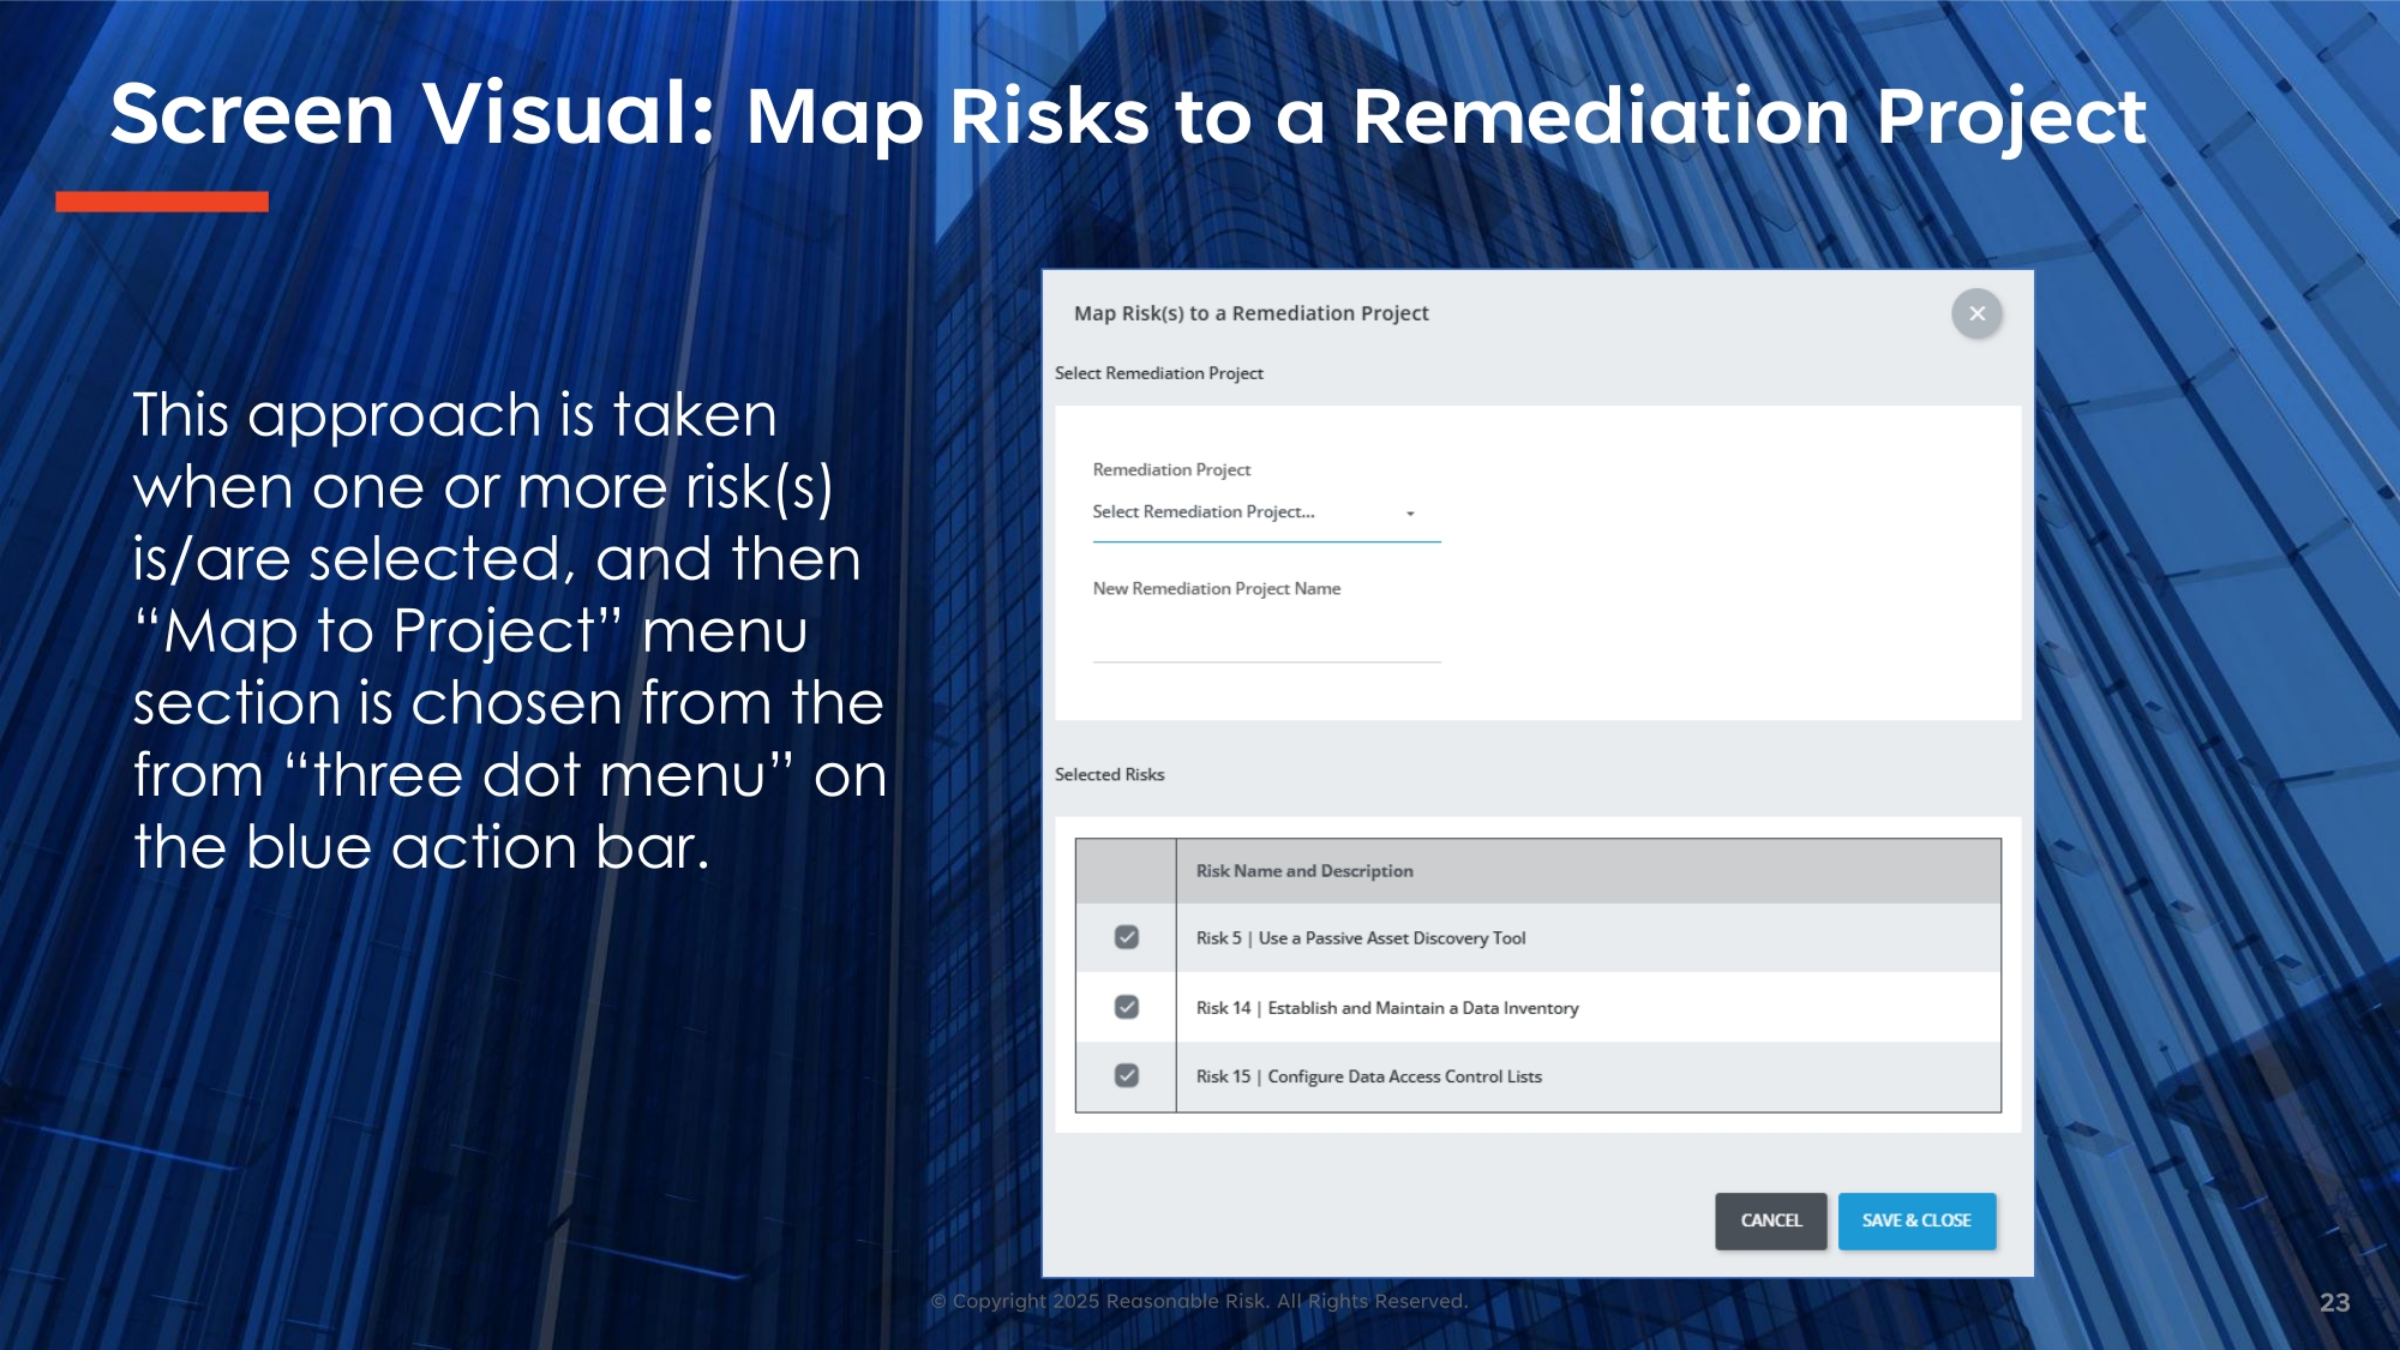Uncheck the Risk 5 checkbox
The image size is (2400, 1350).
1126,937
